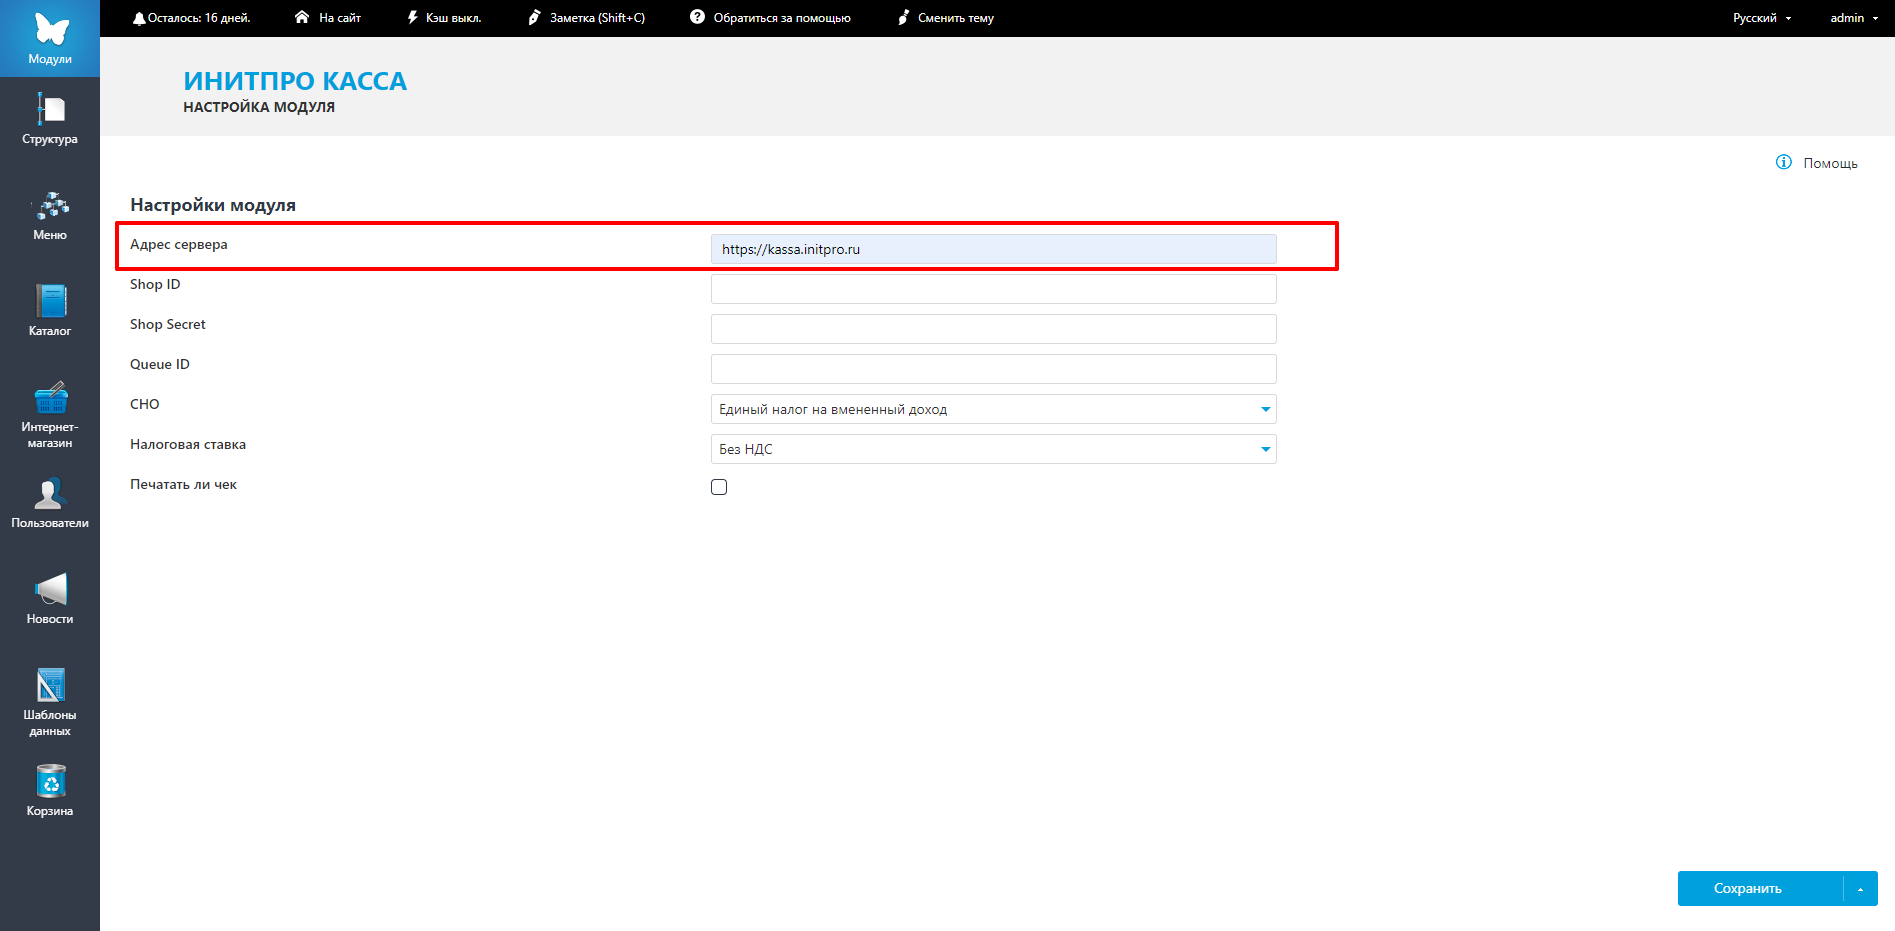
Task: Toggle the Печатать ли чек checkbox
Action: point(719,487)
